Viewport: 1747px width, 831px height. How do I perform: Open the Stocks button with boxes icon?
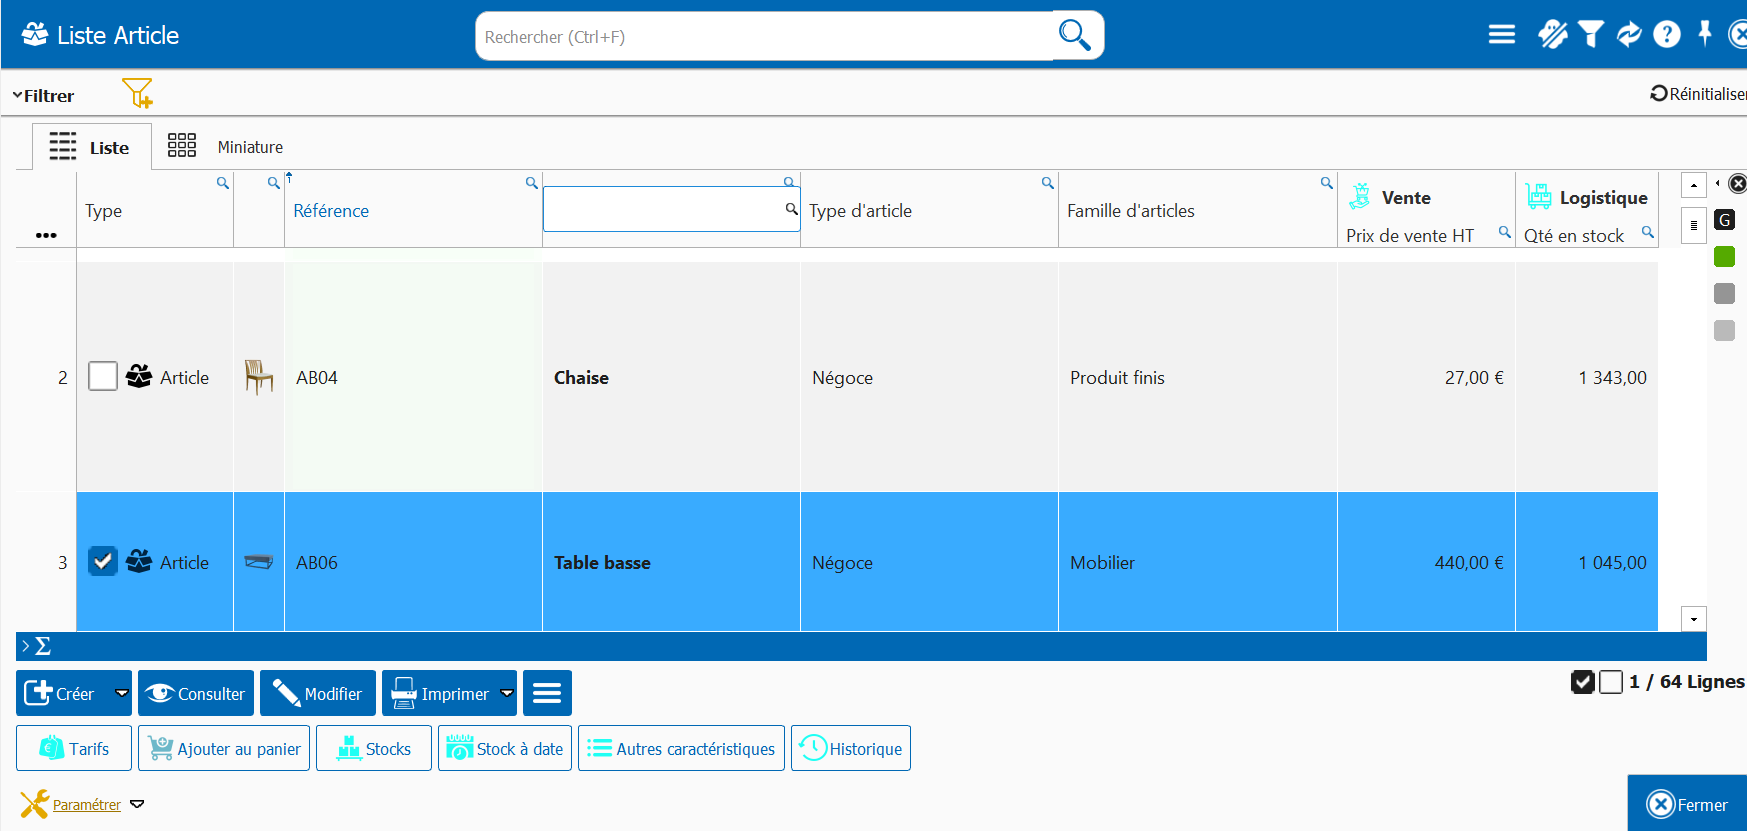(x=374, y=748)
